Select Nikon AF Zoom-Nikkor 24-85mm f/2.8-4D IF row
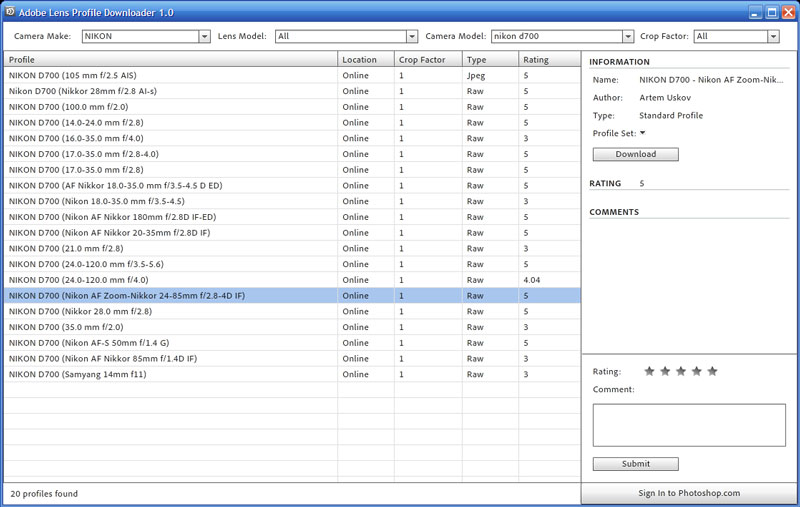800x507 pixels. 292,296
